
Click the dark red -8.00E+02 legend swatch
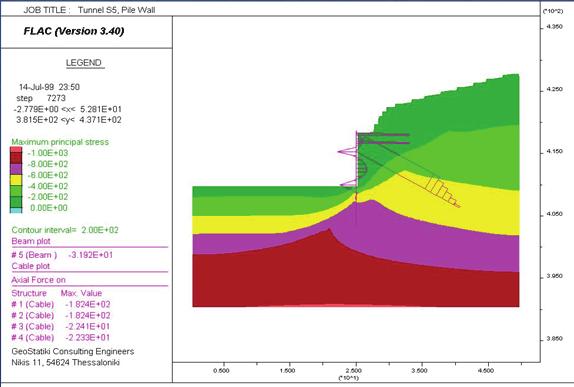[x=16, y=158]
